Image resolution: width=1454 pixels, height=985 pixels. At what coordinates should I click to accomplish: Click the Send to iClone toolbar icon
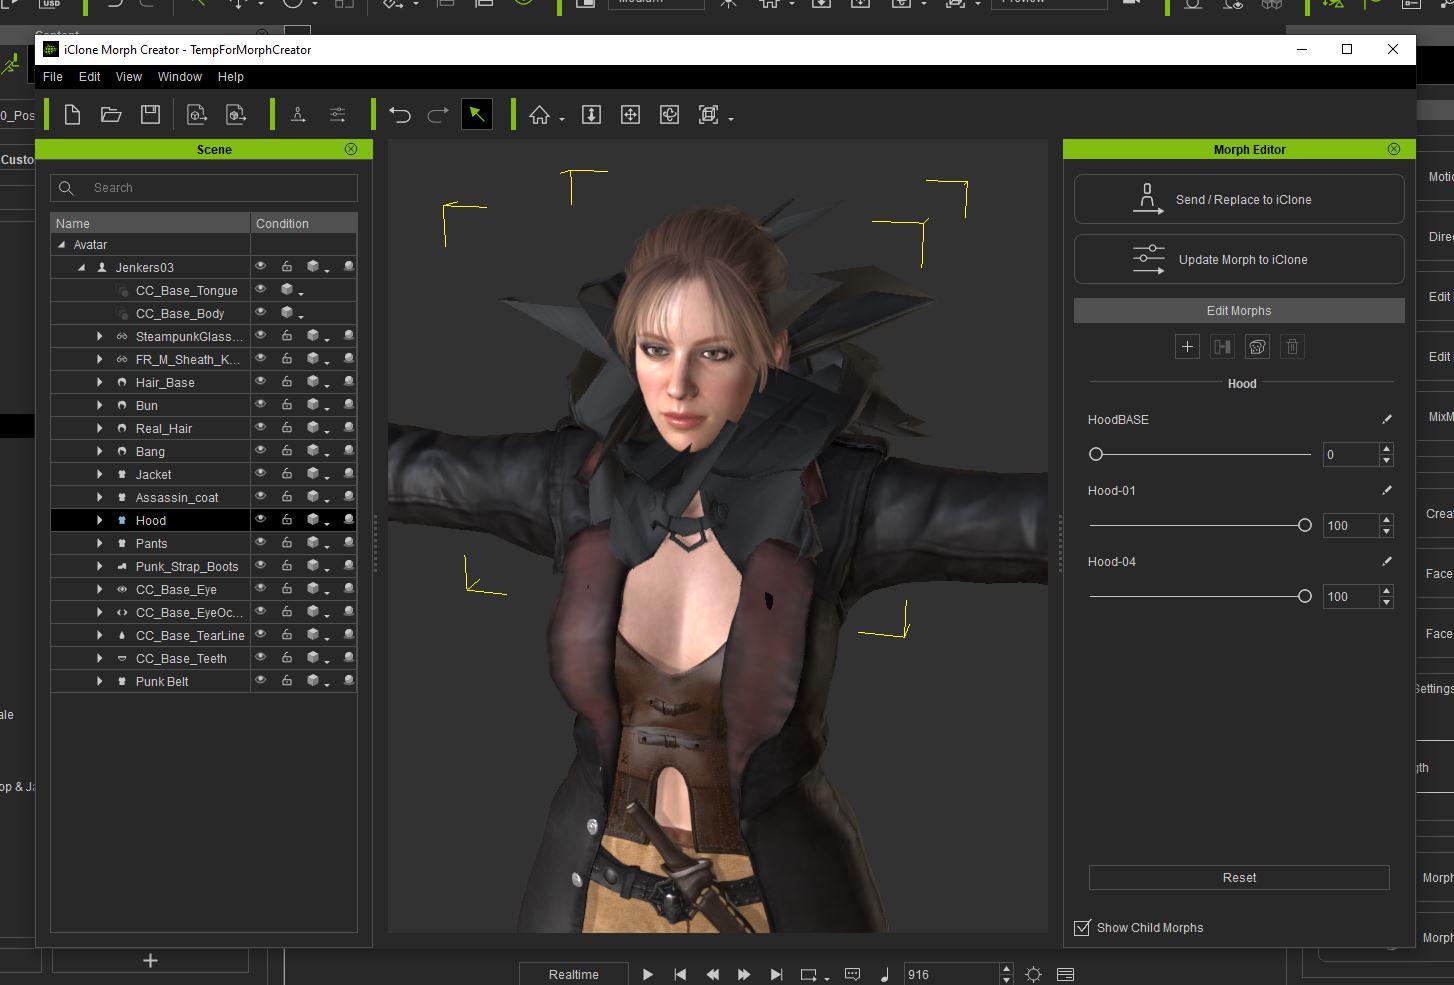click(298, 115)
